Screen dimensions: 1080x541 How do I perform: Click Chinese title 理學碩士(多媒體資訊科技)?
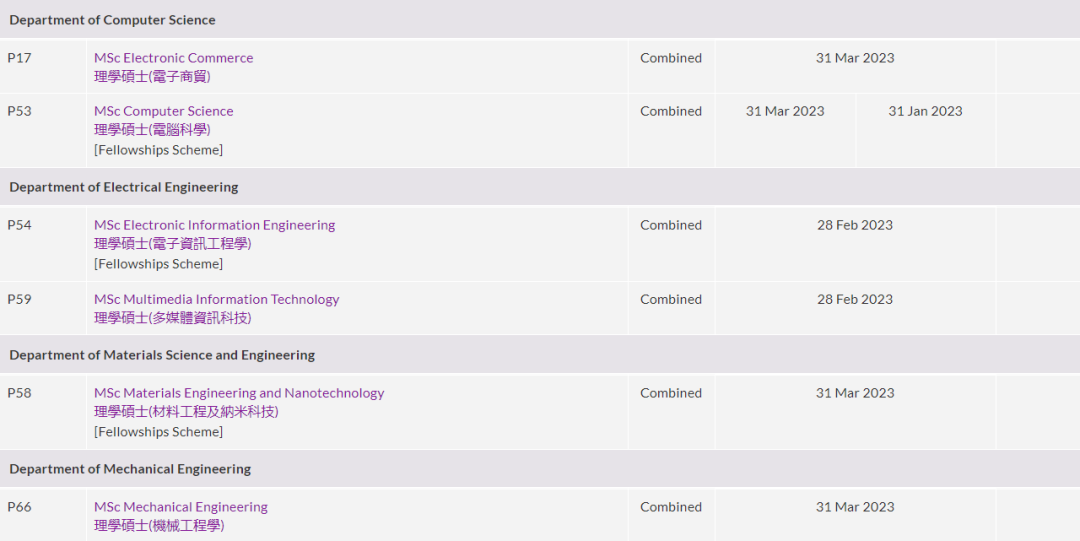point(172,317)
